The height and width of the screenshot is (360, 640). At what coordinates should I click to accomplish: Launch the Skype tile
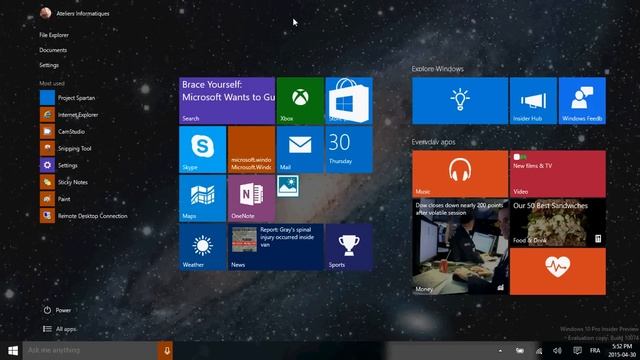coord(202,149)
